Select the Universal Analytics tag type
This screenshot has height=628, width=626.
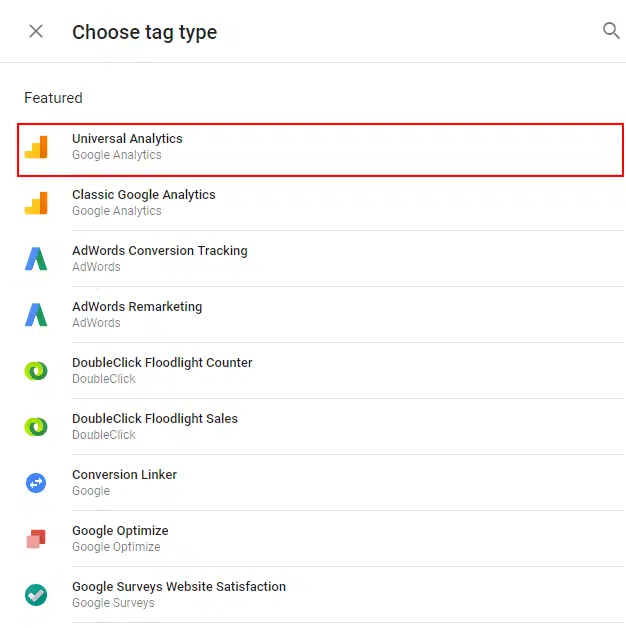127,139
